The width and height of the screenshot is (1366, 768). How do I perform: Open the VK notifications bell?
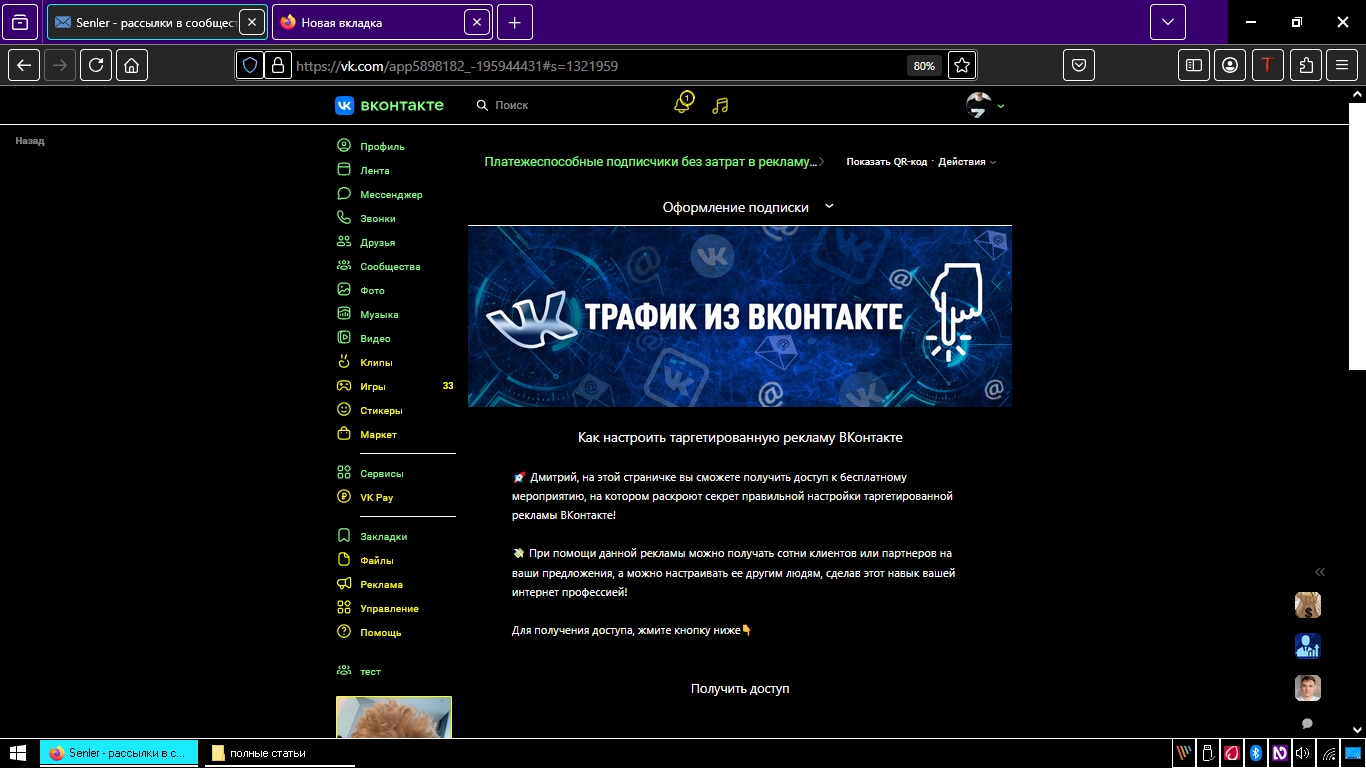coord(683,104)
